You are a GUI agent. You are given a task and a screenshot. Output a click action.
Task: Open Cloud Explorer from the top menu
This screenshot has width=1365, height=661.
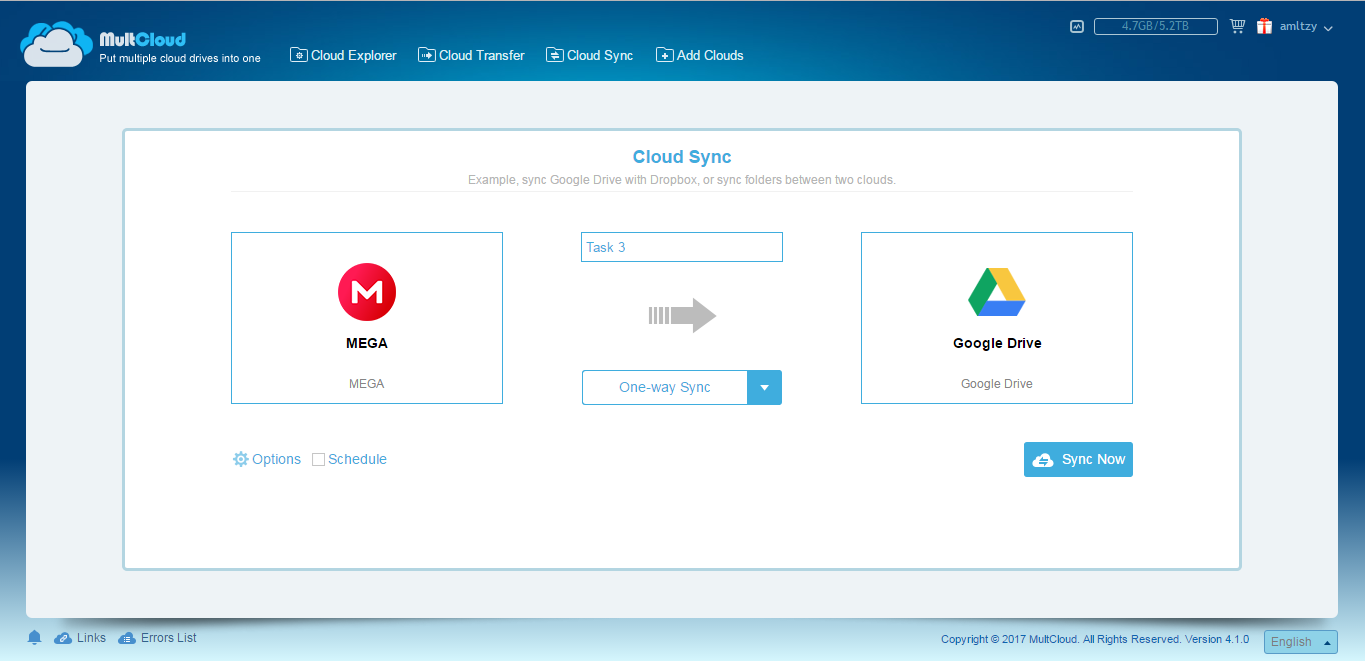343,55
